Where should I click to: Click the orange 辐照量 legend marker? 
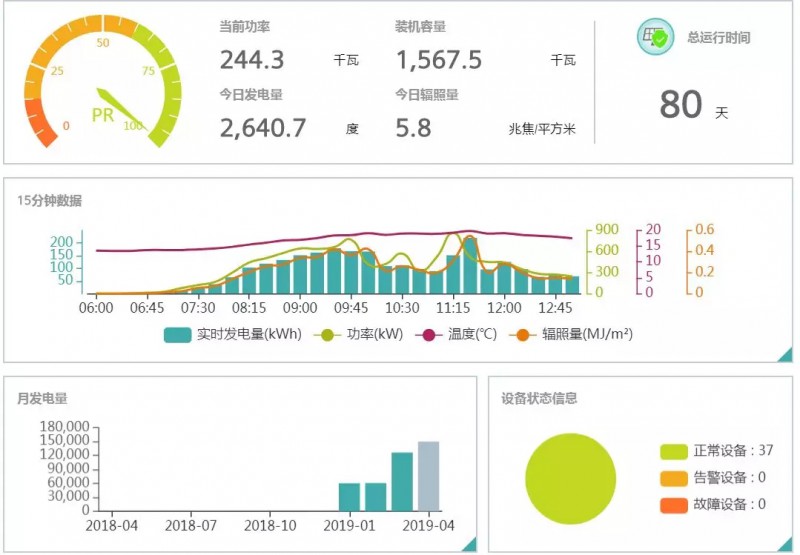(x=523, y=335)
